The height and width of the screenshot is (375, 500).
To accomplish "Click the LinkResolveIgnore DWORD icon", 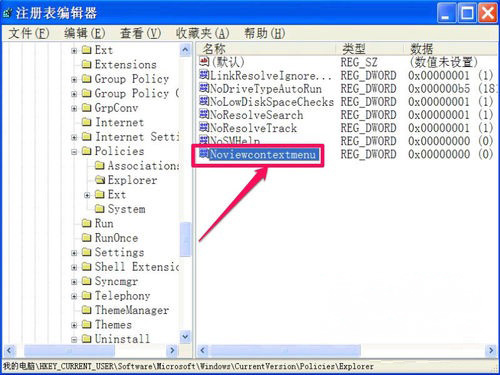I will tap(204, 75).
